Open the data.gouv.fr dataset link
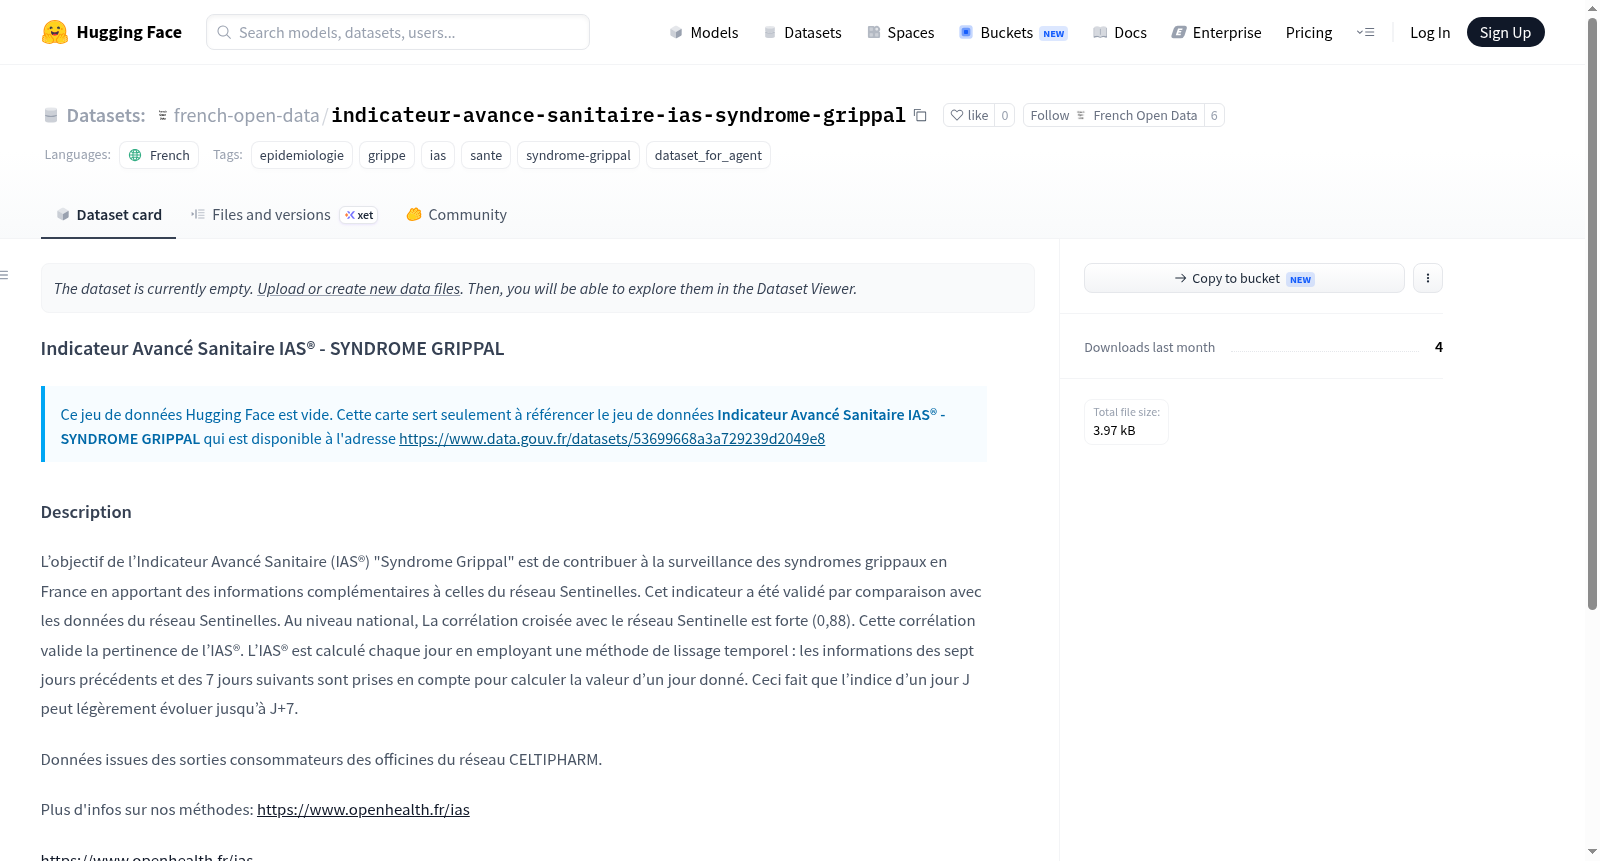Viewport: 1600px width, 861px height. click(612, 438)
